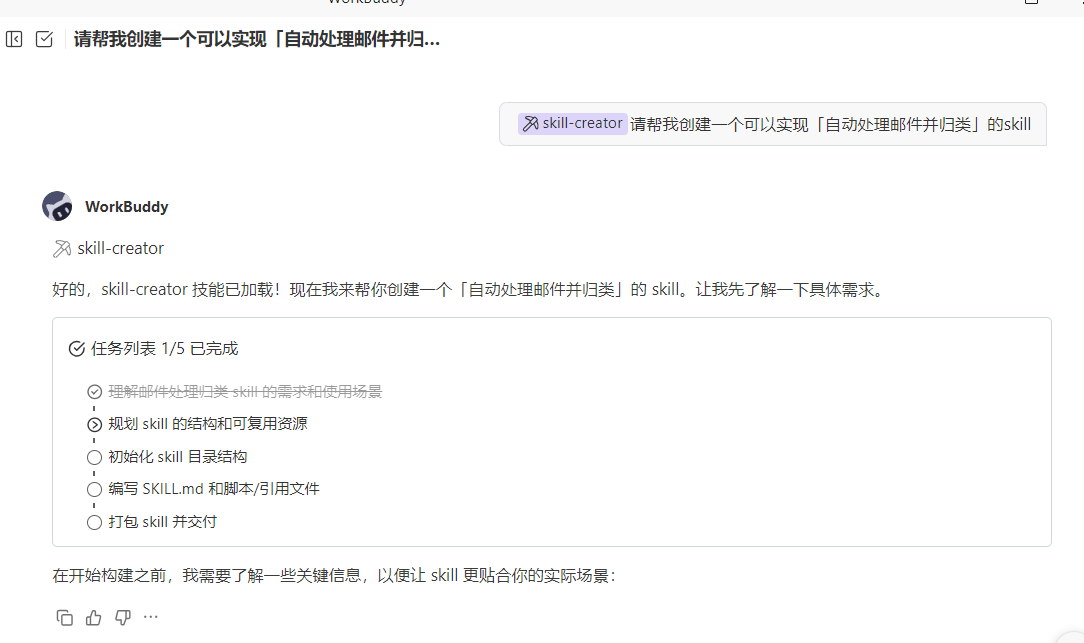Click pending circle for 编写 SKILL.md task
Viewport: 1084px width, 643px height.
coord(95,490)
